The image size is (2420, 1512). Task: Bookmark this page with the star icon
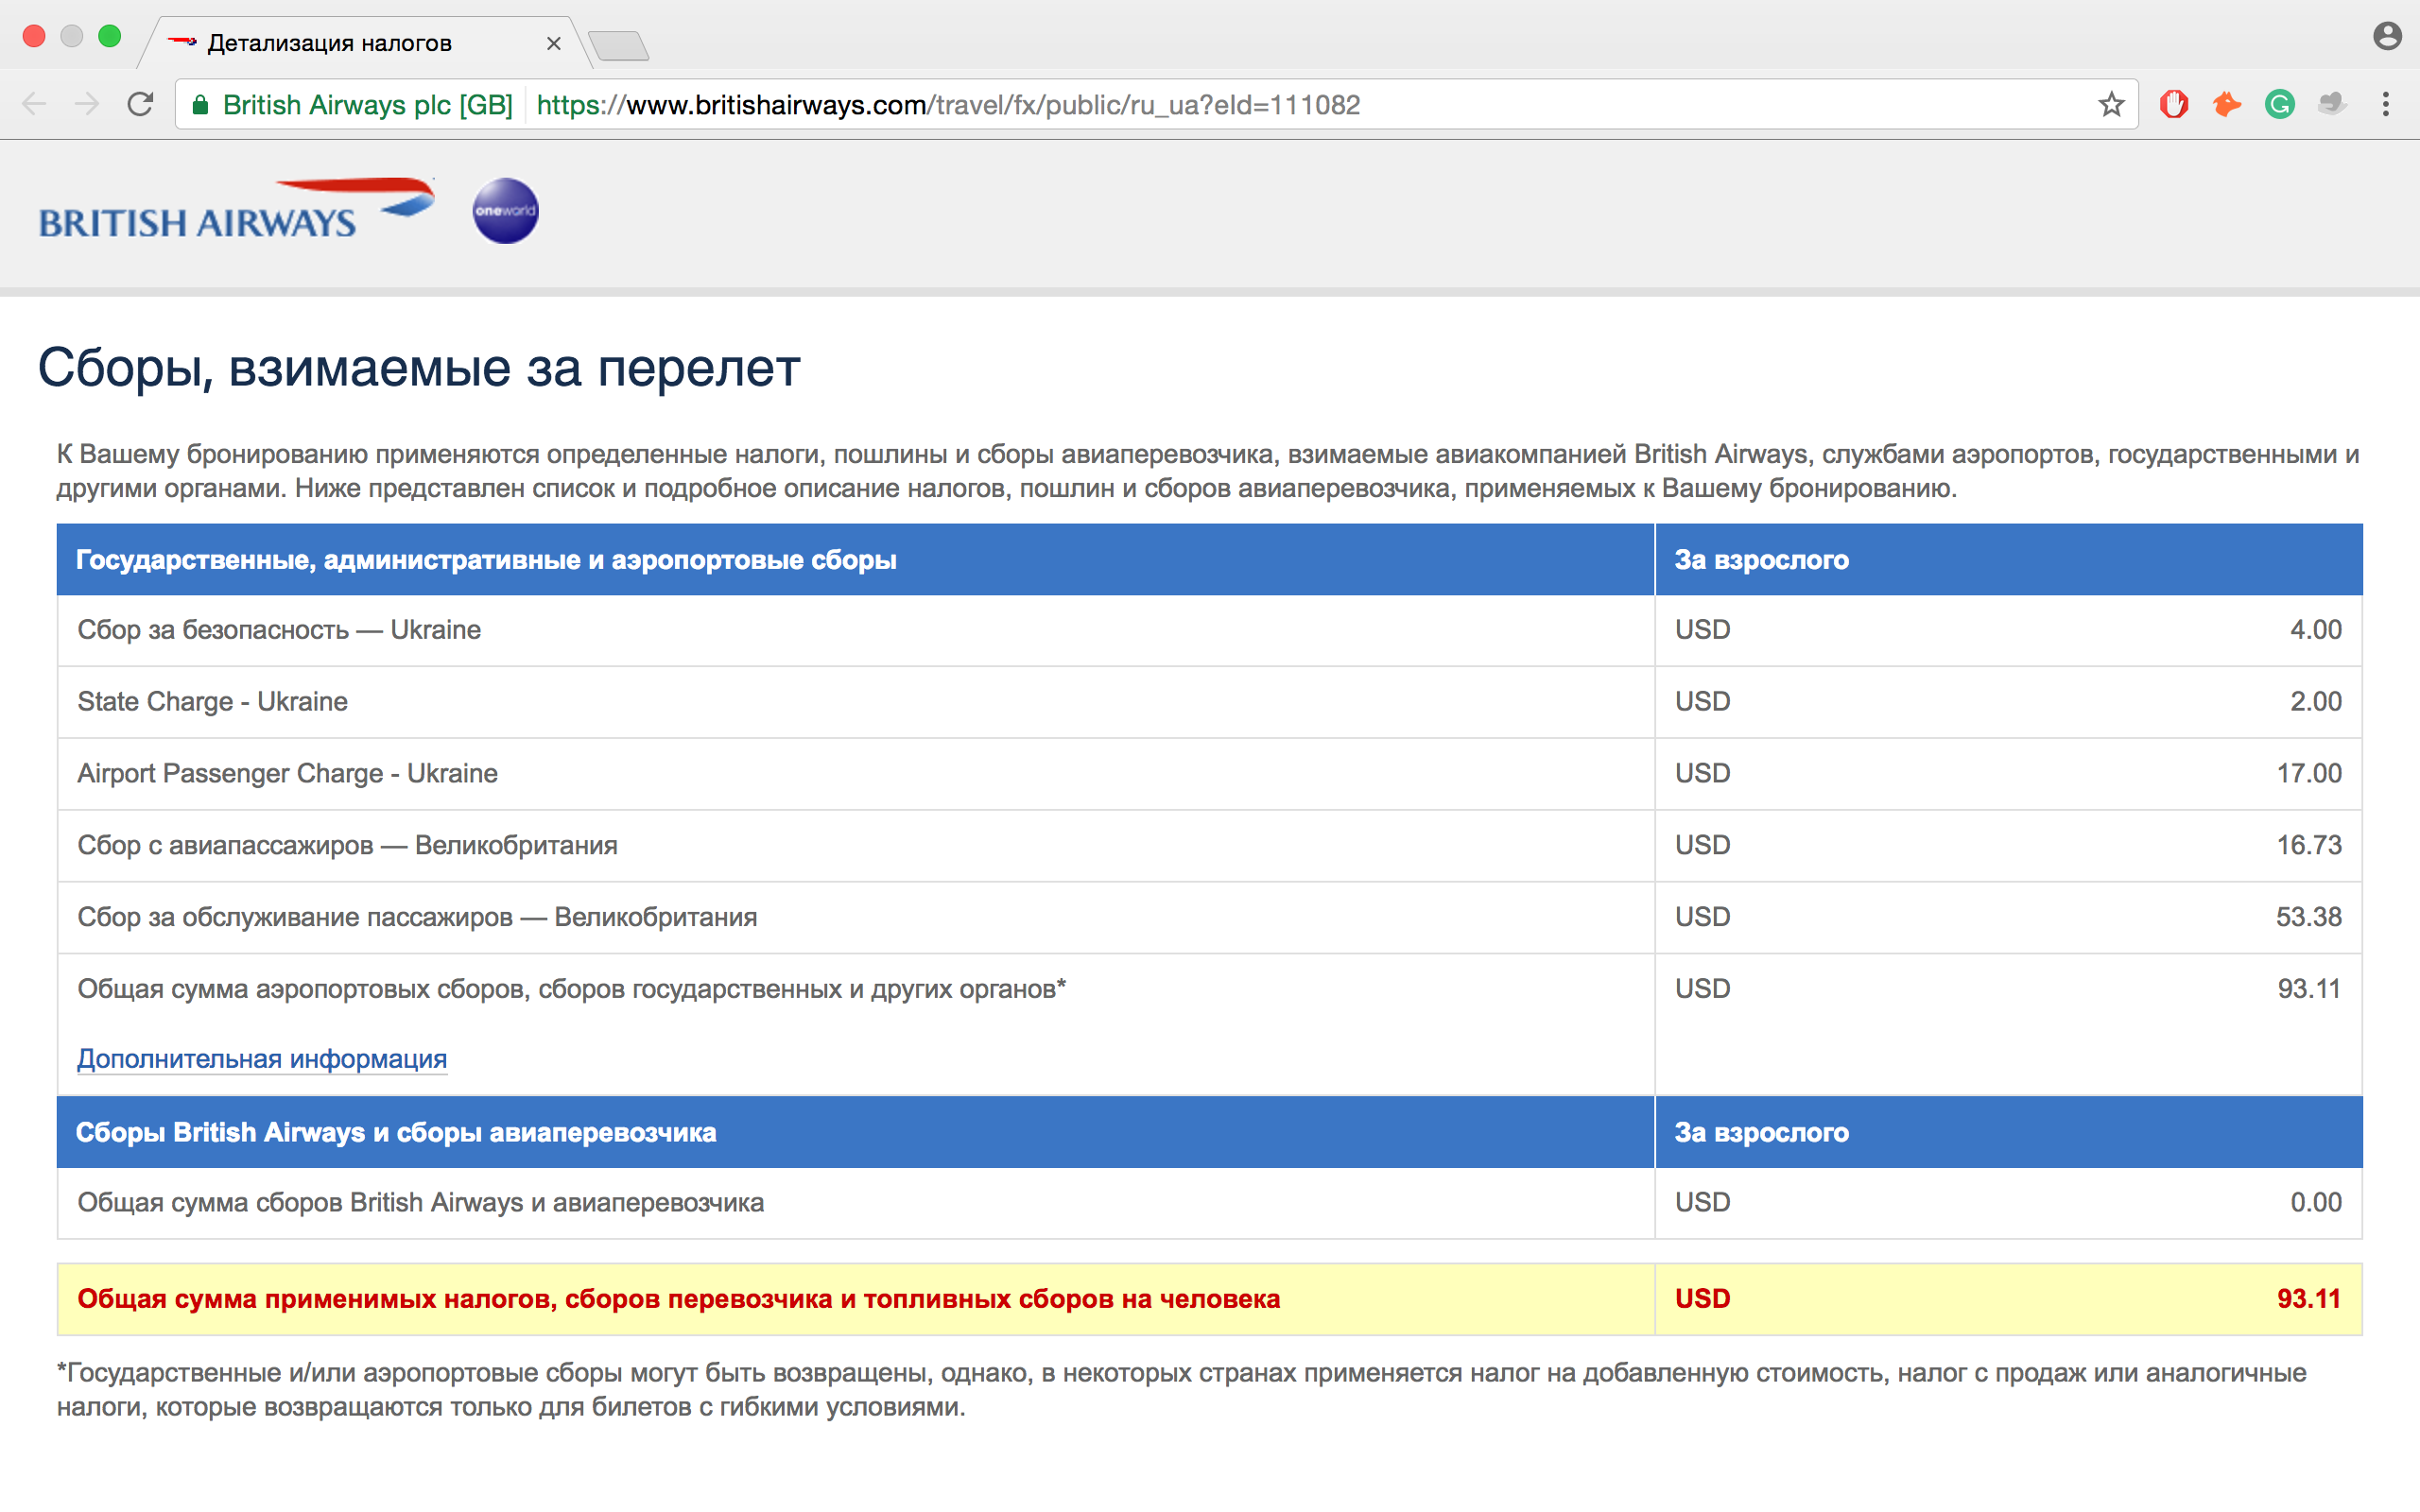point(2111,104)
